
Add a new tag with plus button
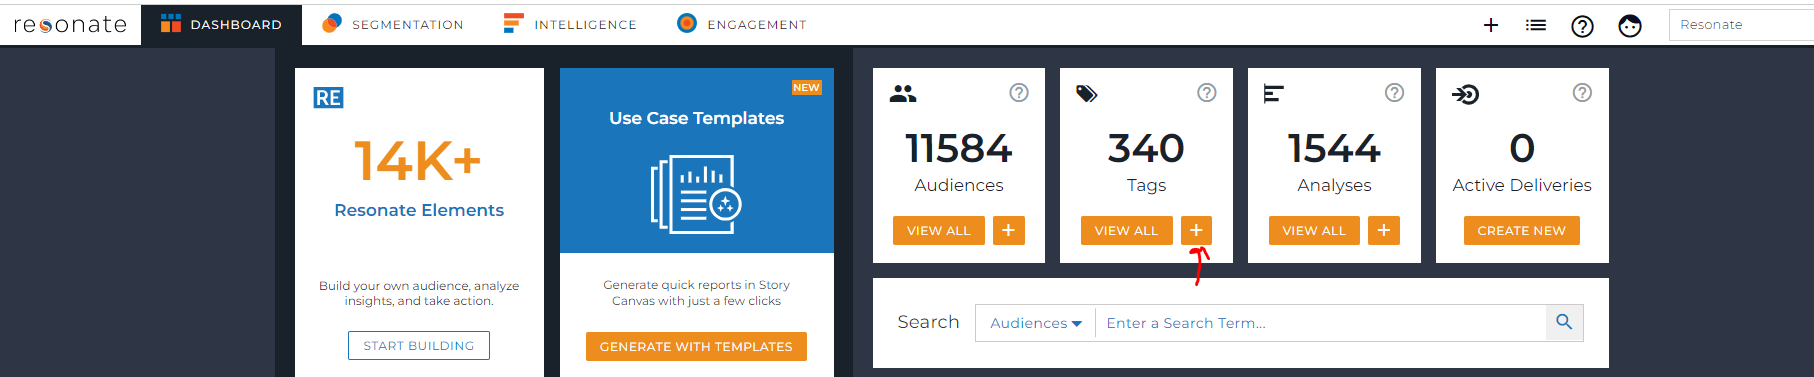pyautogui.click(x=1196, y=230)
